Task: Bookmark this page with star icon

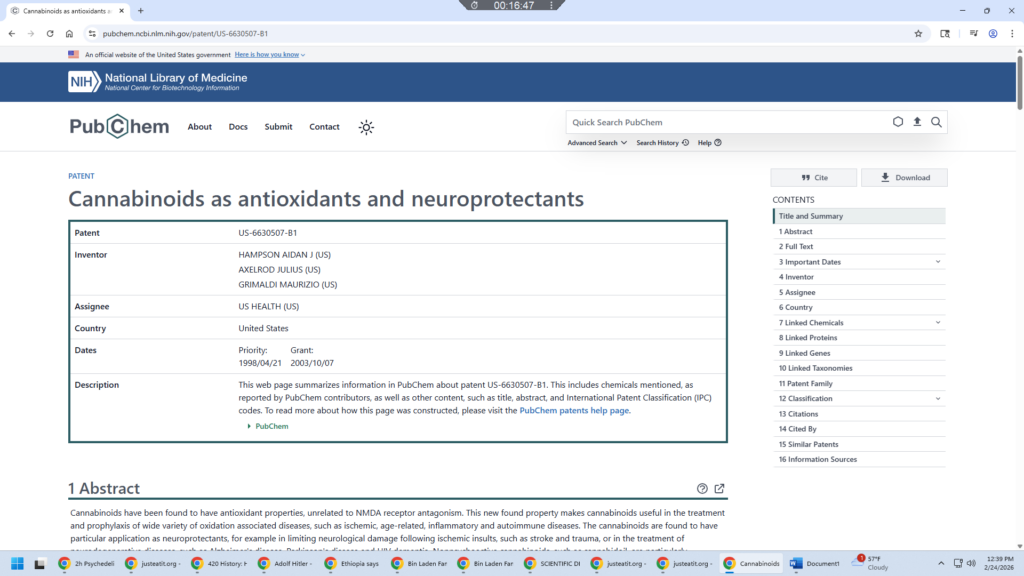Action: [x=918, y=33]
